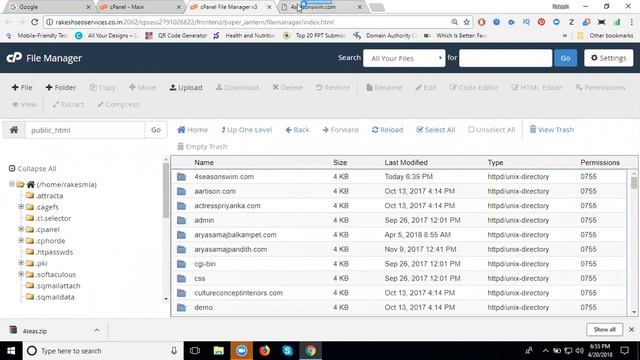Click Unselect All
This screenshot has width=640, height=360.
[x=491, y=130]
